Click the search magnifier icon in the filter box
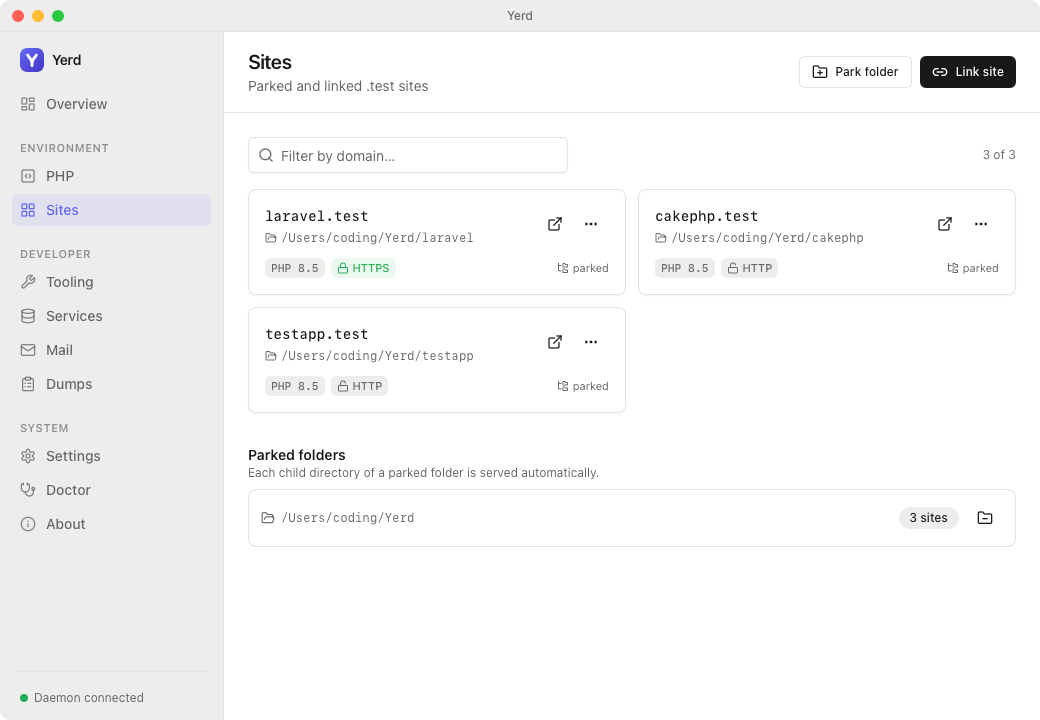Image resolution: width=1040 pixels, height=720 pixels. (x=266, y=155)
